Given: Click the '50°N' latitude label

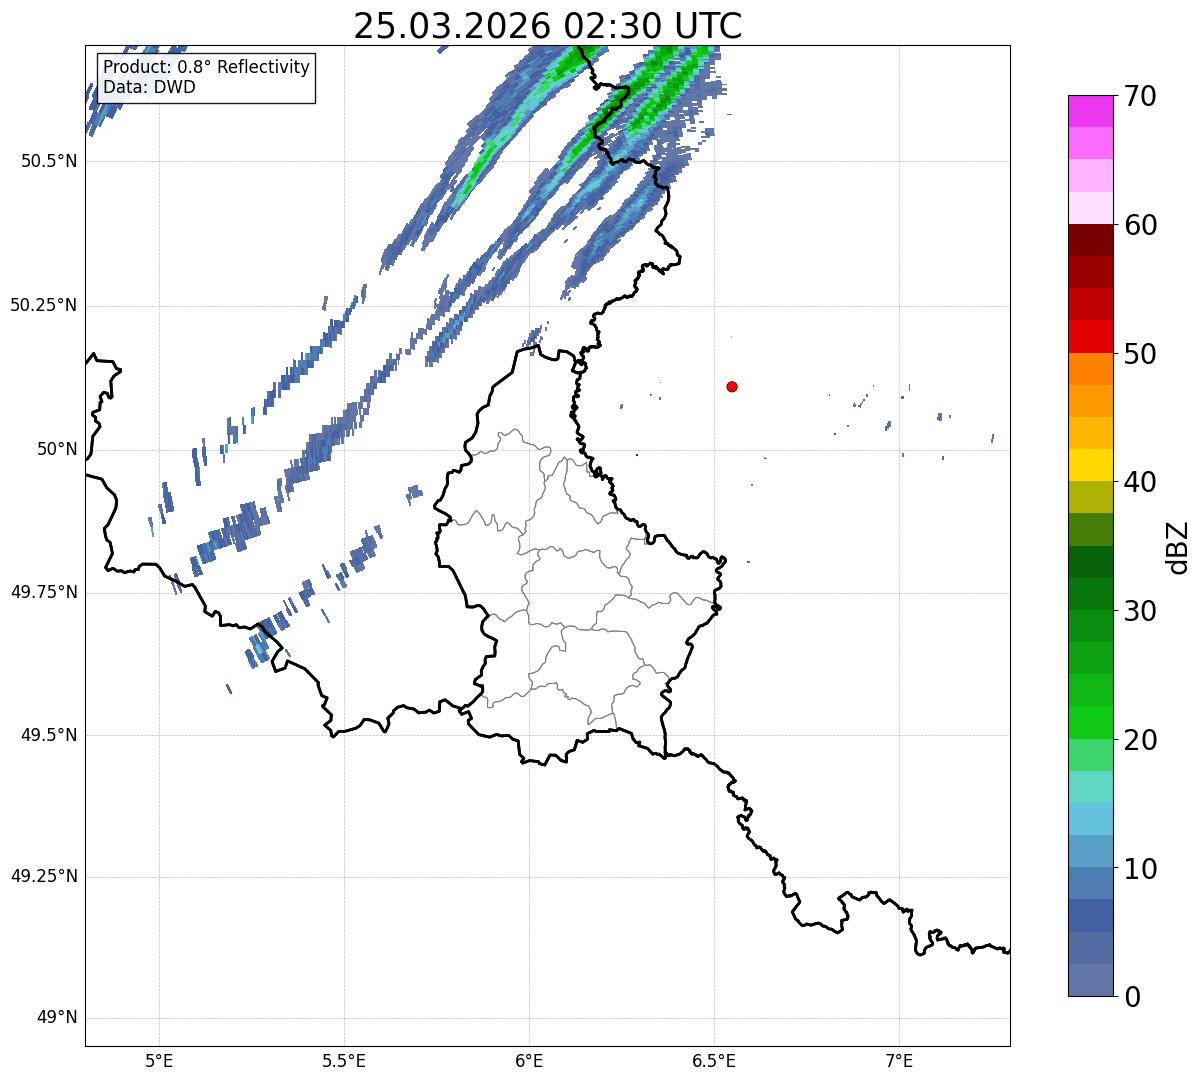Looking at the screenshot, I should click(x=57, y=449).
